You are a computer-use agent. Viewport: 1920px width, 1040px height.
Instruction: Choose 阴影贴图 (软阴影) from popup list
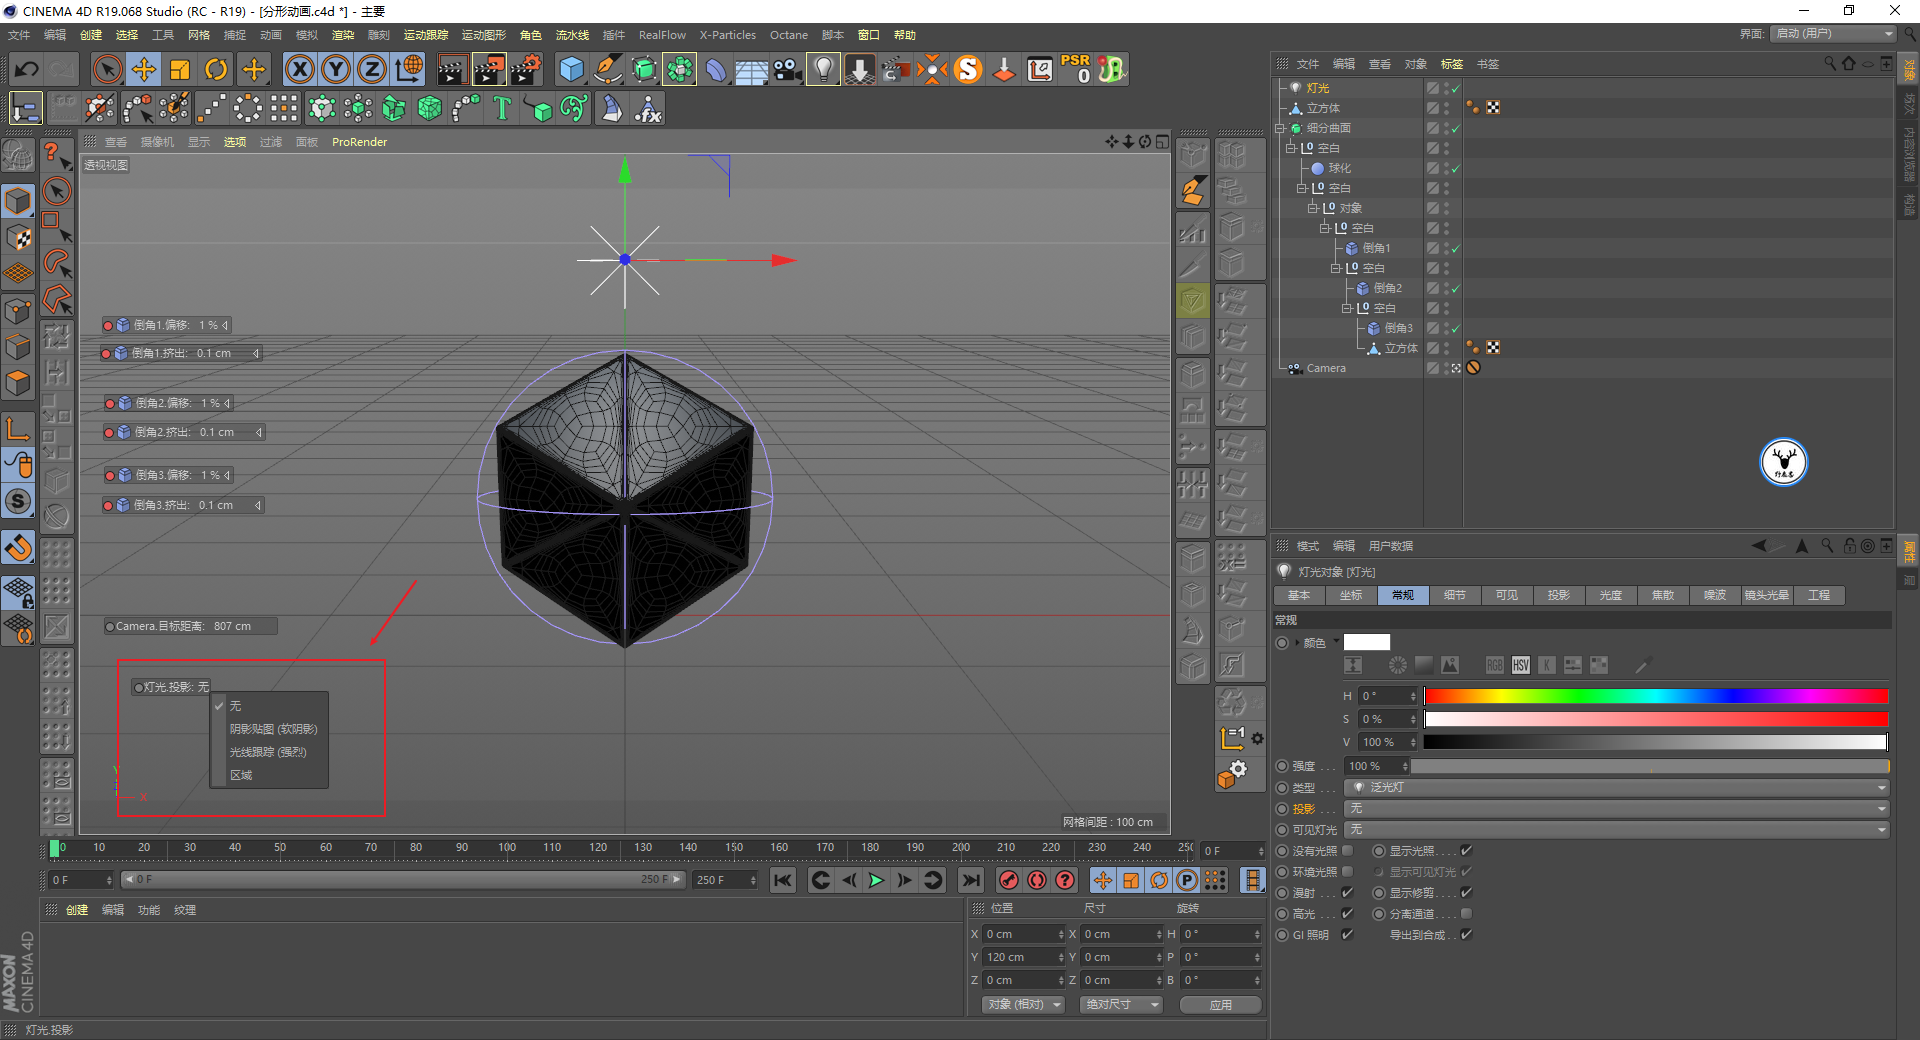point(273,729)
